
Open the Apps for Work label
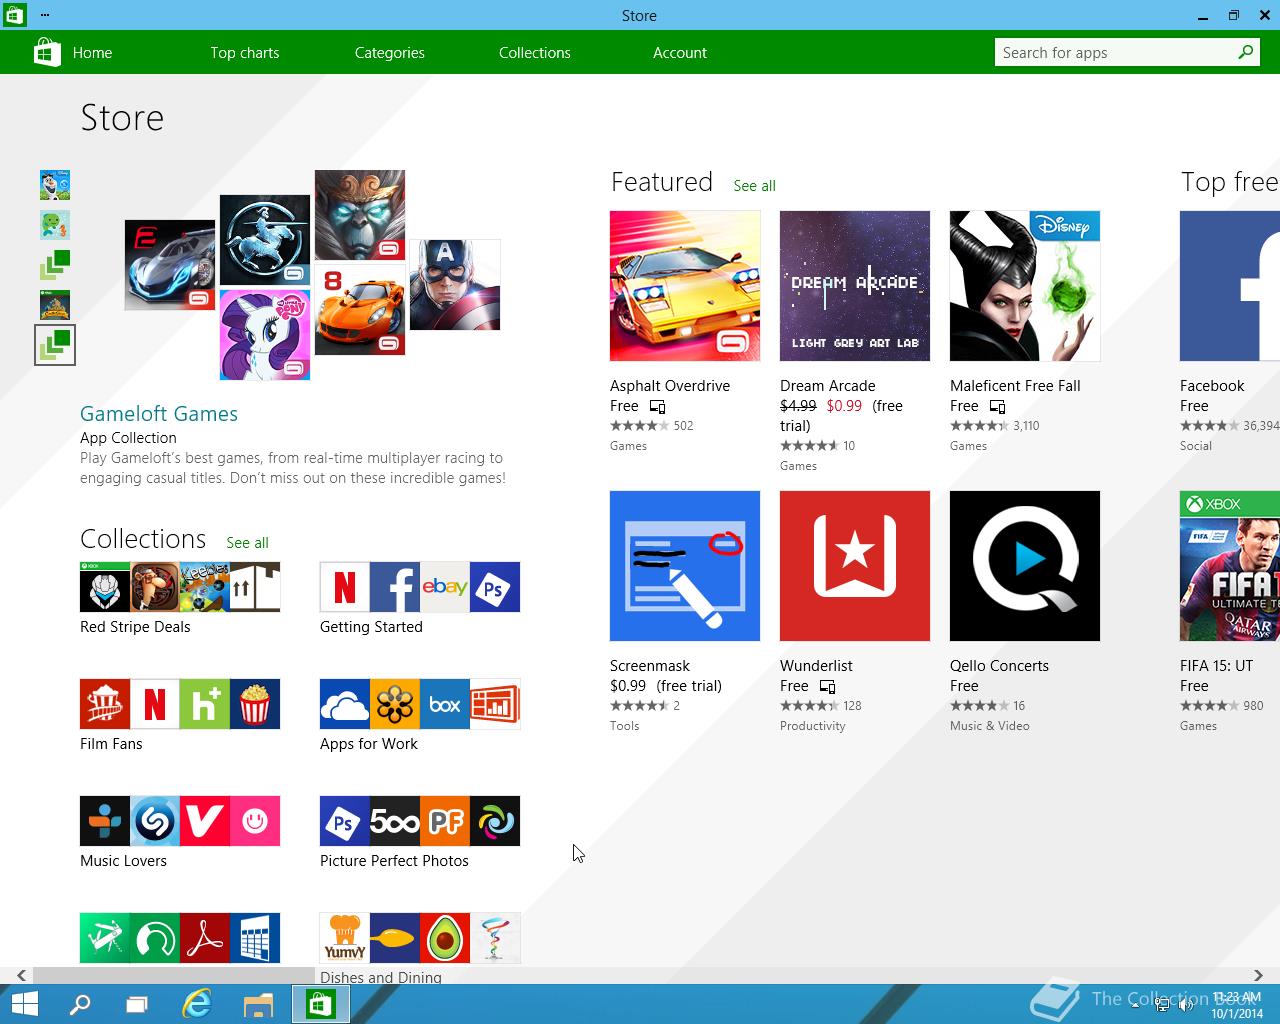[x=369, y=744]
